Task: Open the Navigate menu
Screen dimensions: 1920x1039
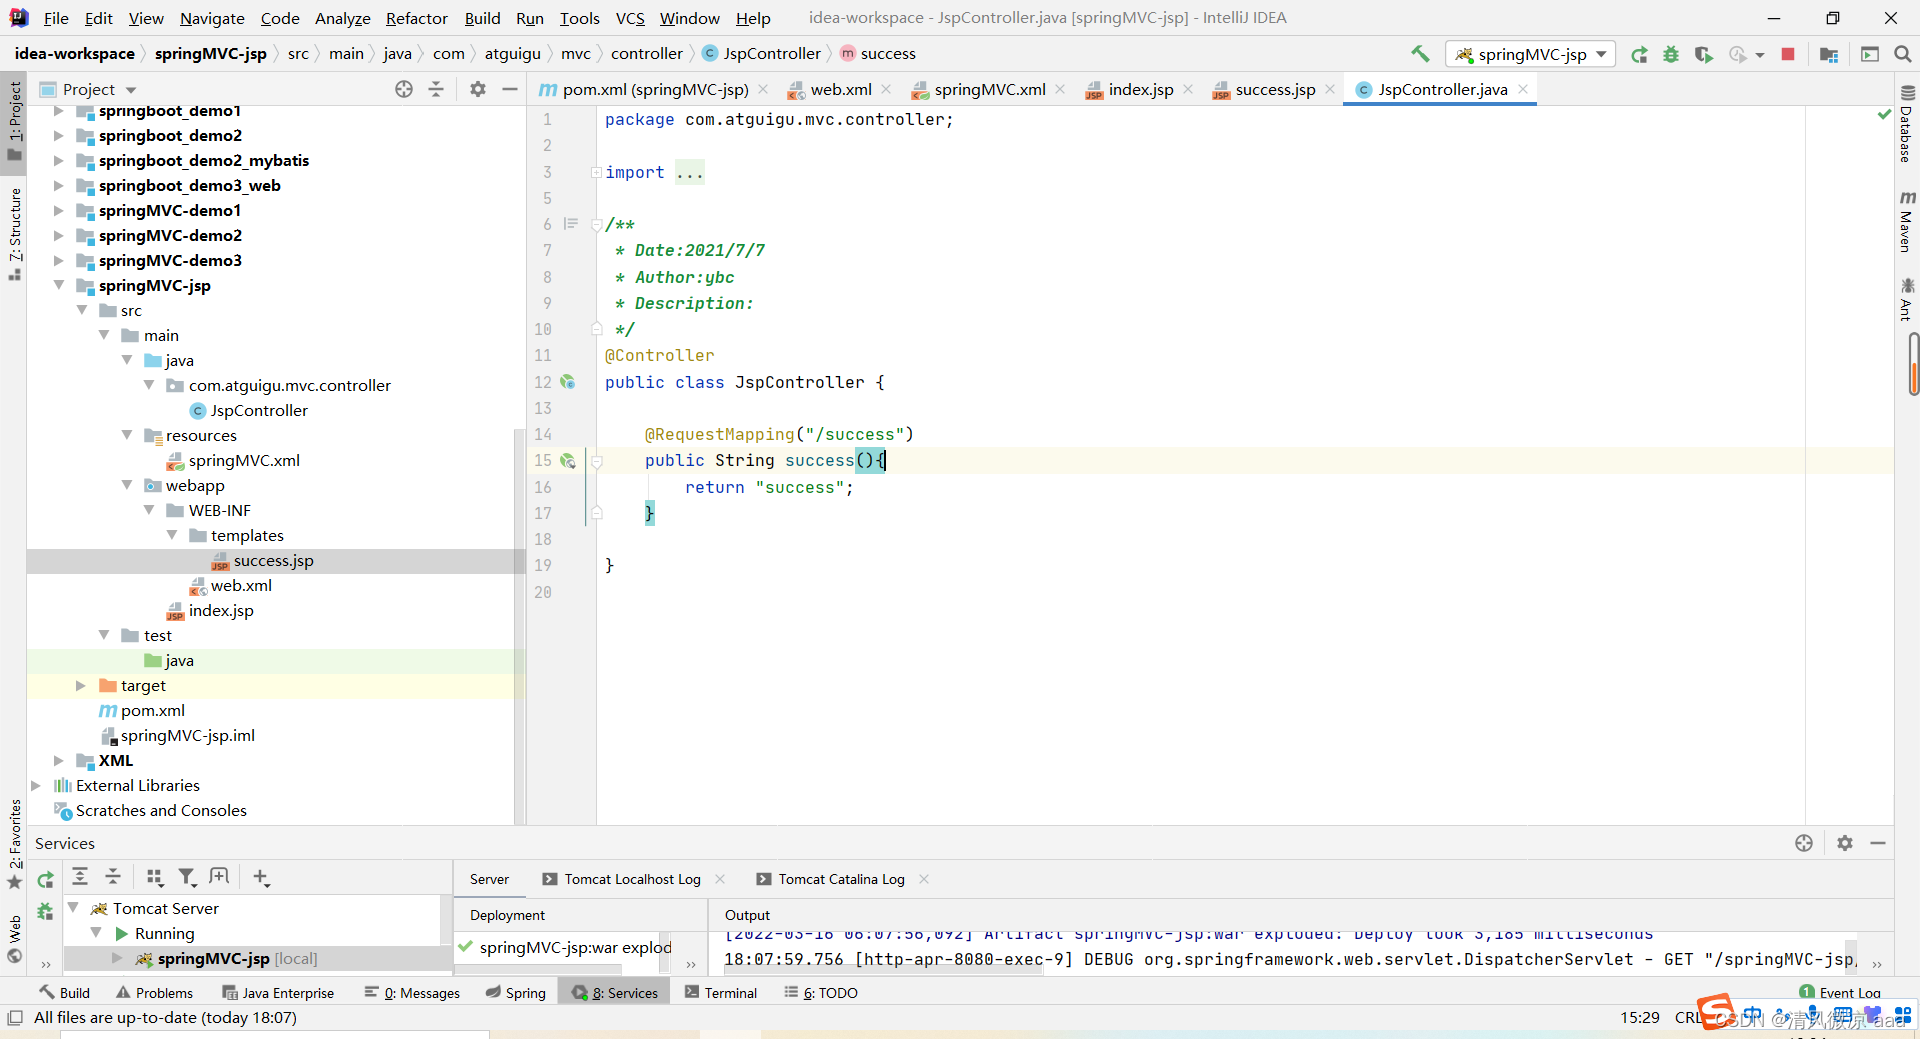Action: coord(212,18)
